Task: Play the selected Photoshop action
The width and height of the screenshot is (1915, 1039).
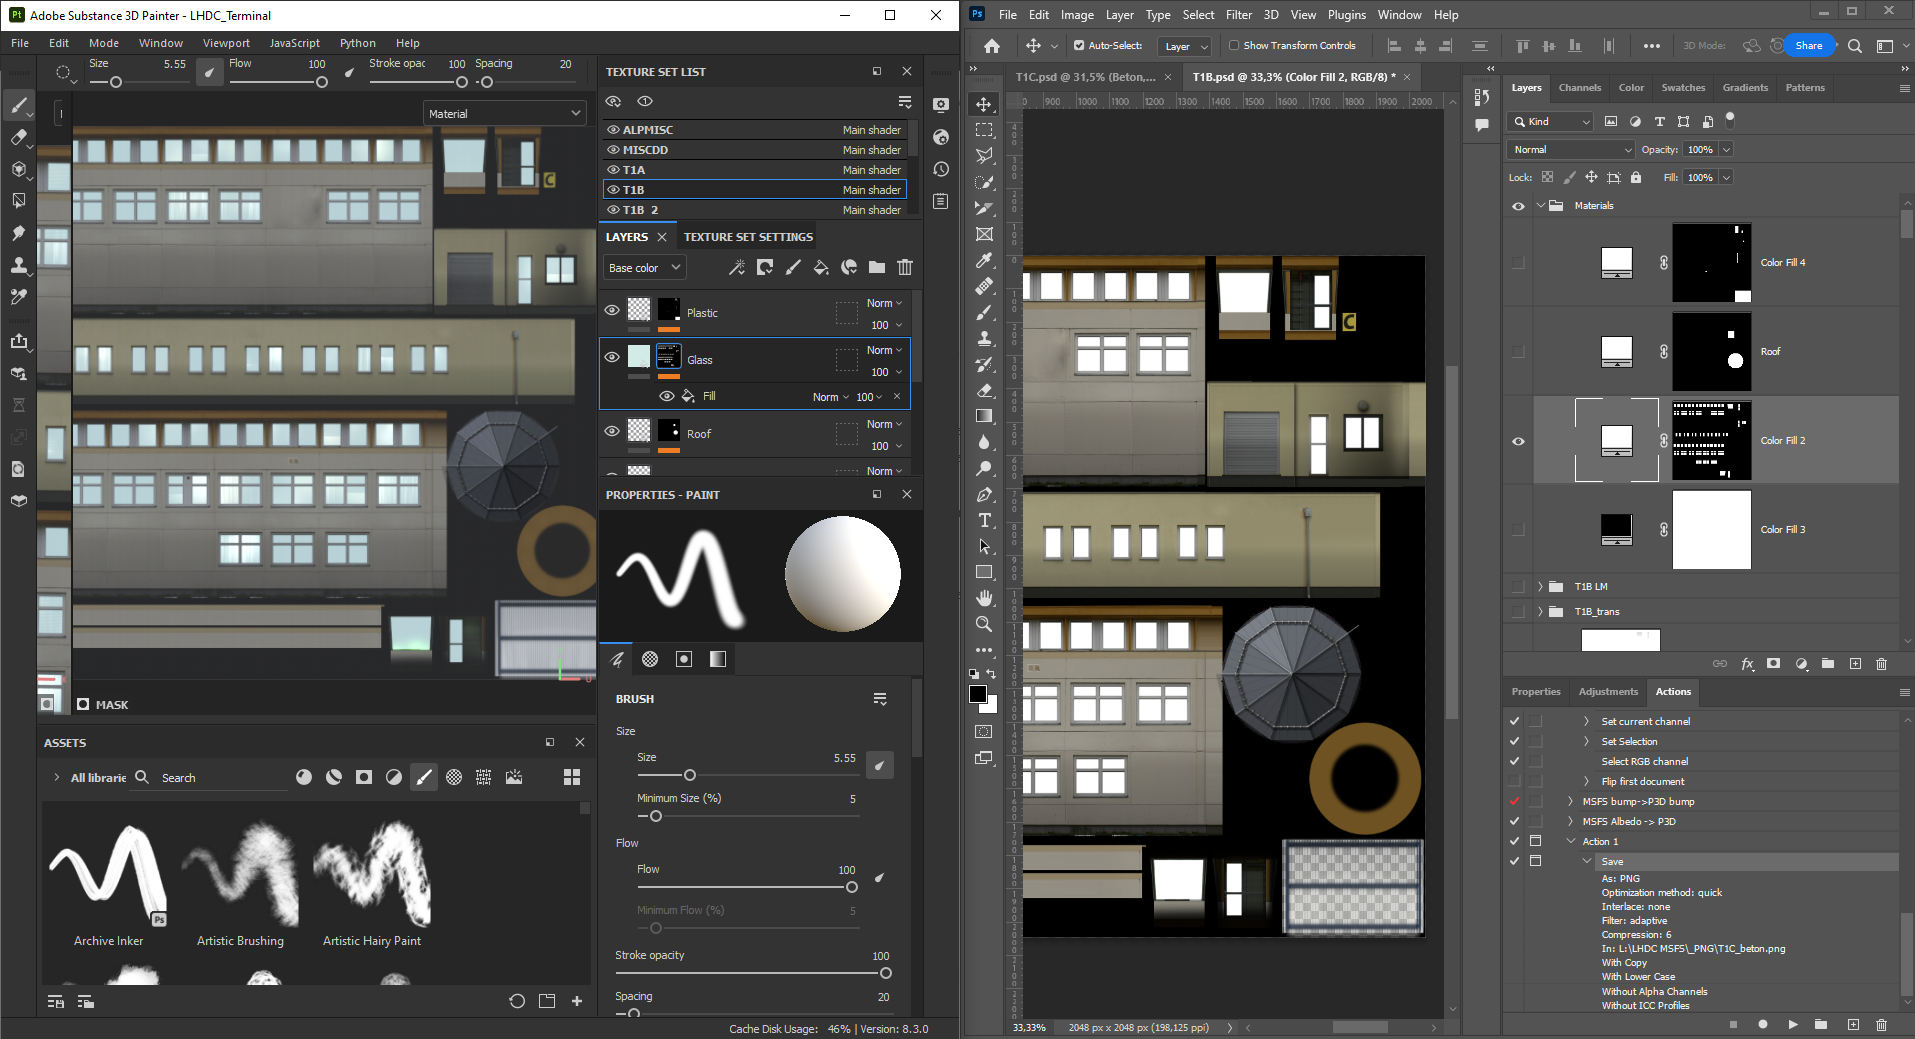Action: pyautogui.click(x=1793, y=1025)
